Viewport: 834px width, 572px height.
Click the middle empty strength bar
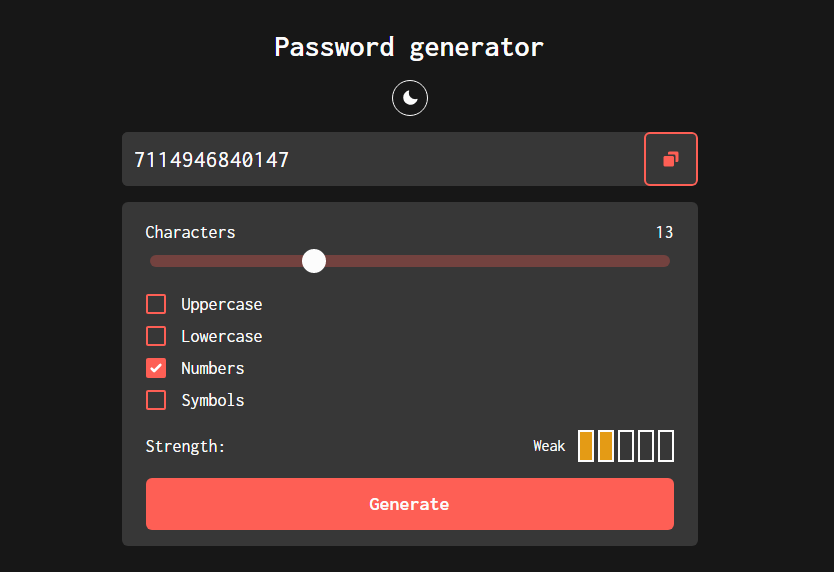click(646, 446)
